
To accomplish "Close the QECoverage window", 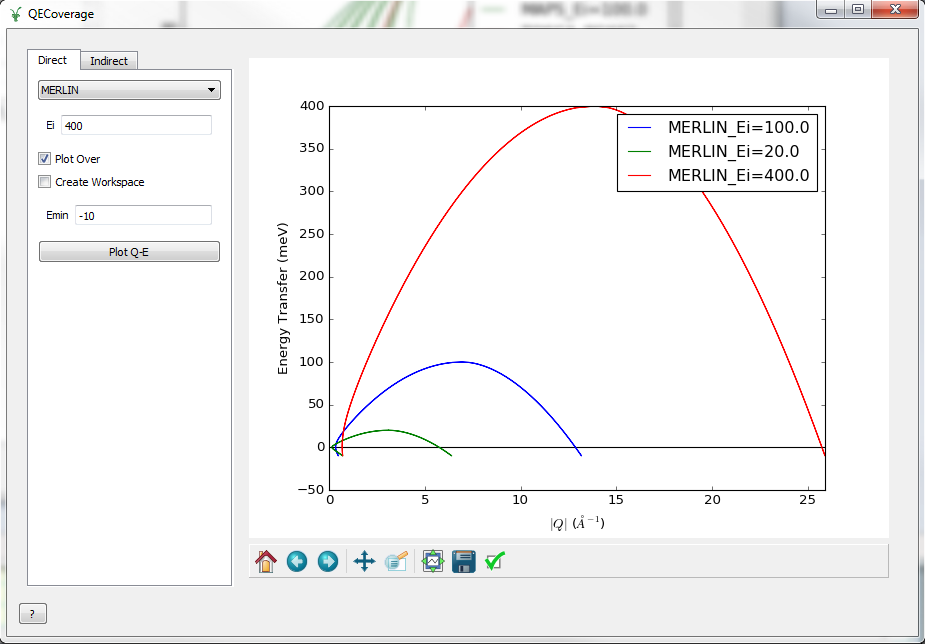I will click(896, 9).
